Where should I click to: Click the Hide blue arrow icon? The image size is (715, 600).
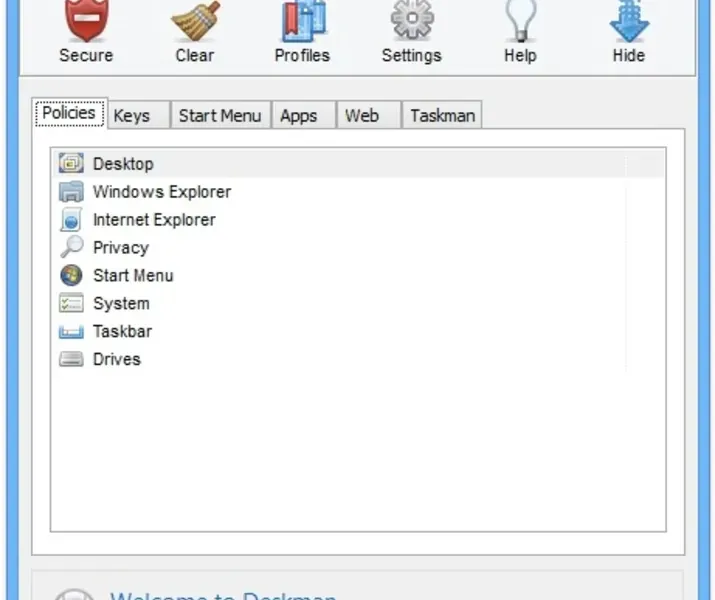[629, 20]
